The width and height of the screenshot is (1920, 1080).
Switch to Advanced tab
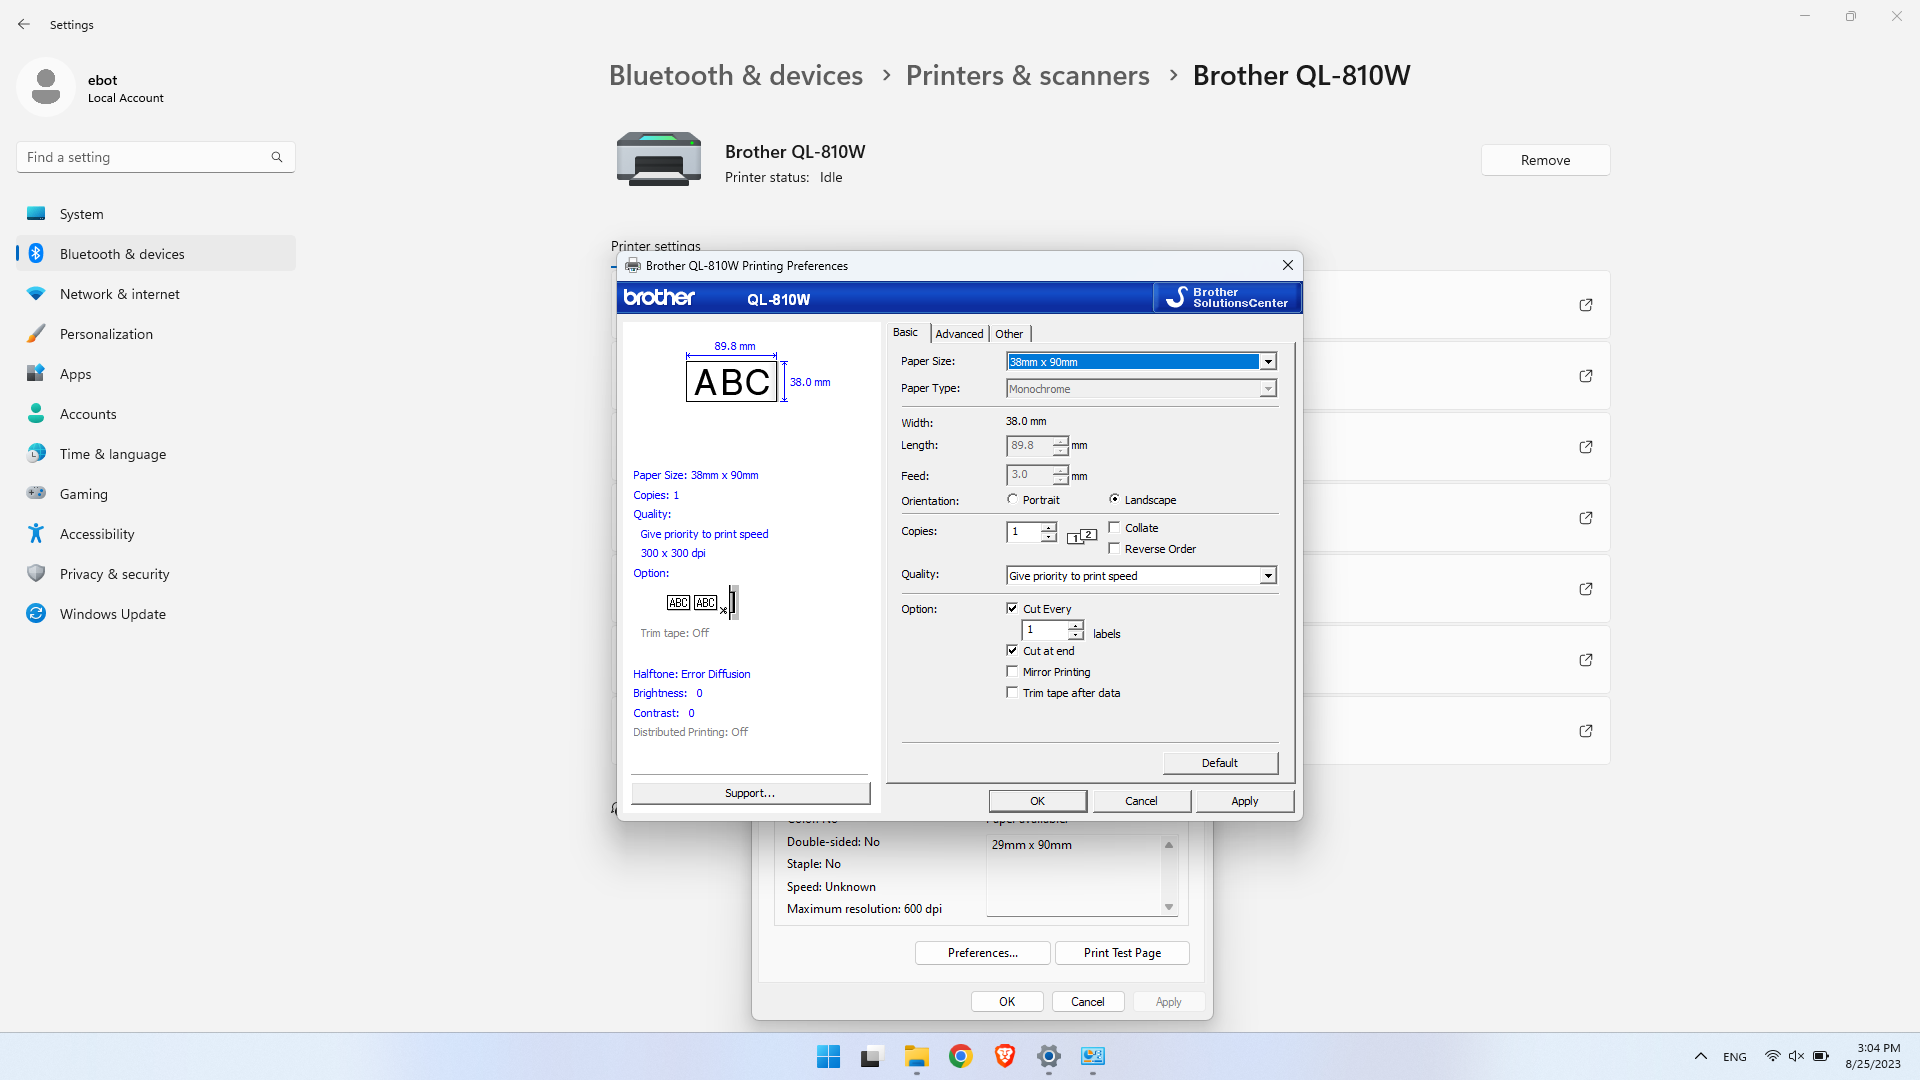click(959, 334)
